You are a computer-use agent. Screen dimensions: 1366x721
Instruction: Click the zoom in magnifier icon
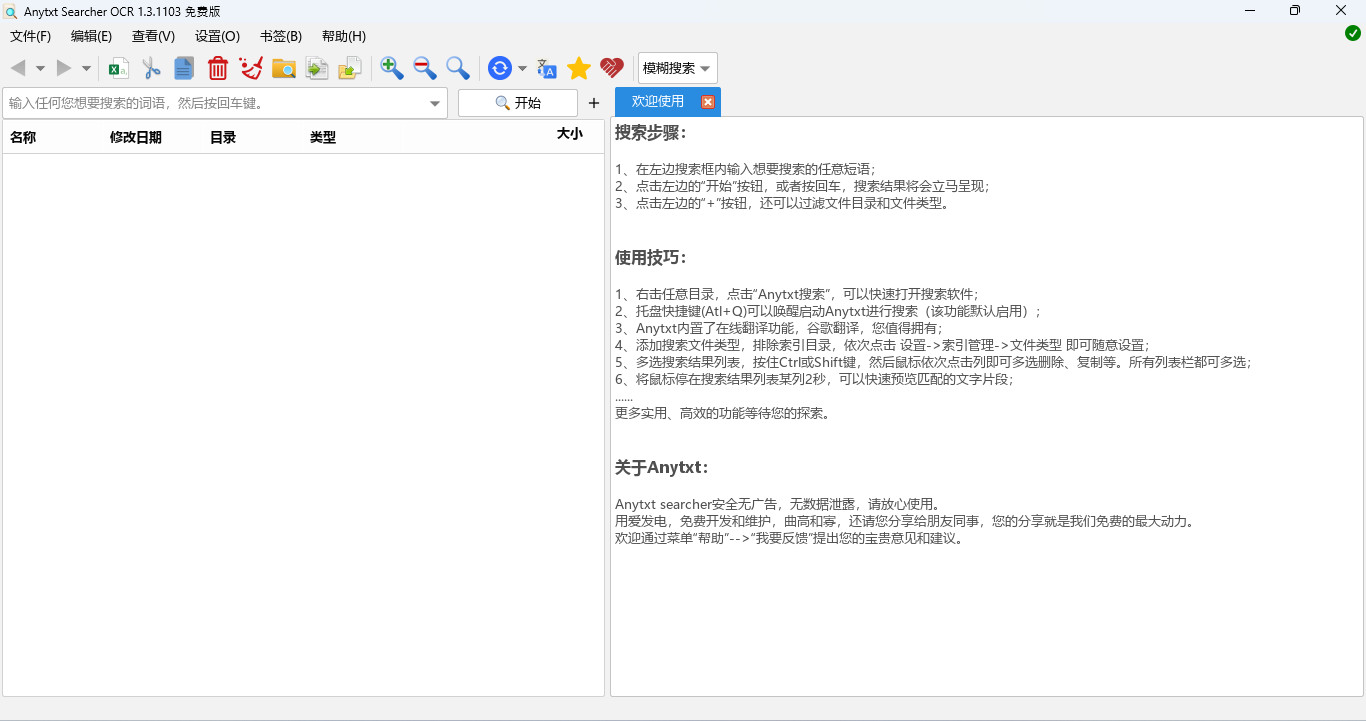(392, 68)
